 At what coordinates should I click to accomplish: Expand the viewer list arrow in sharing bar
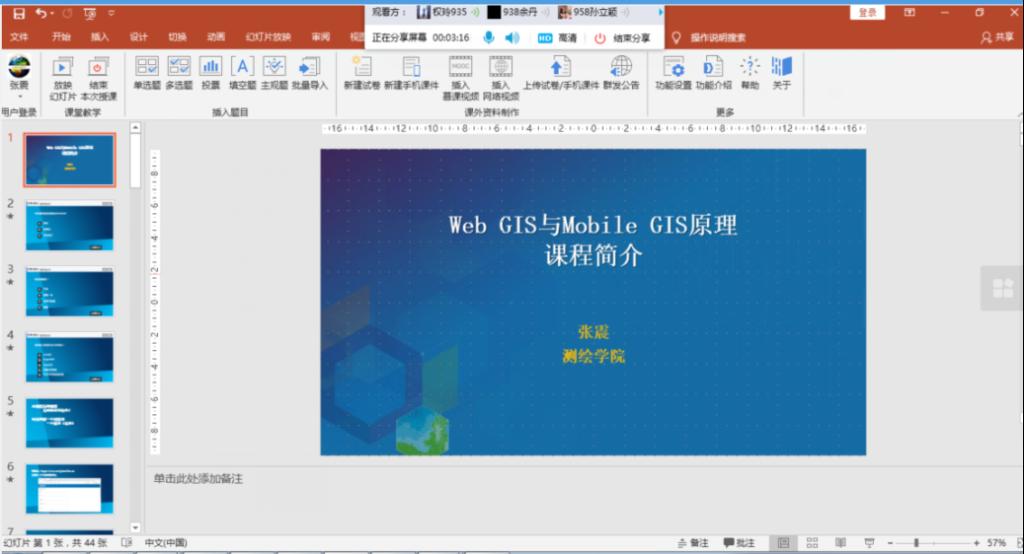click(660, 12)
